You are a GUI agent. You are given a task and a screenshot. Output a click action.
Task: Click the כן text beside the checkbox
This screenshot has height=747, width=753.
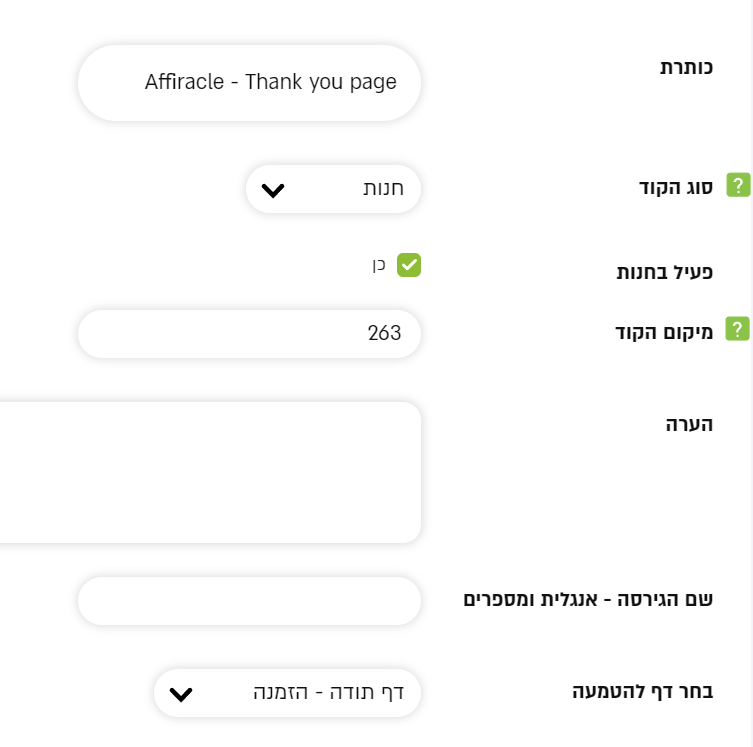tap(380, 265)
